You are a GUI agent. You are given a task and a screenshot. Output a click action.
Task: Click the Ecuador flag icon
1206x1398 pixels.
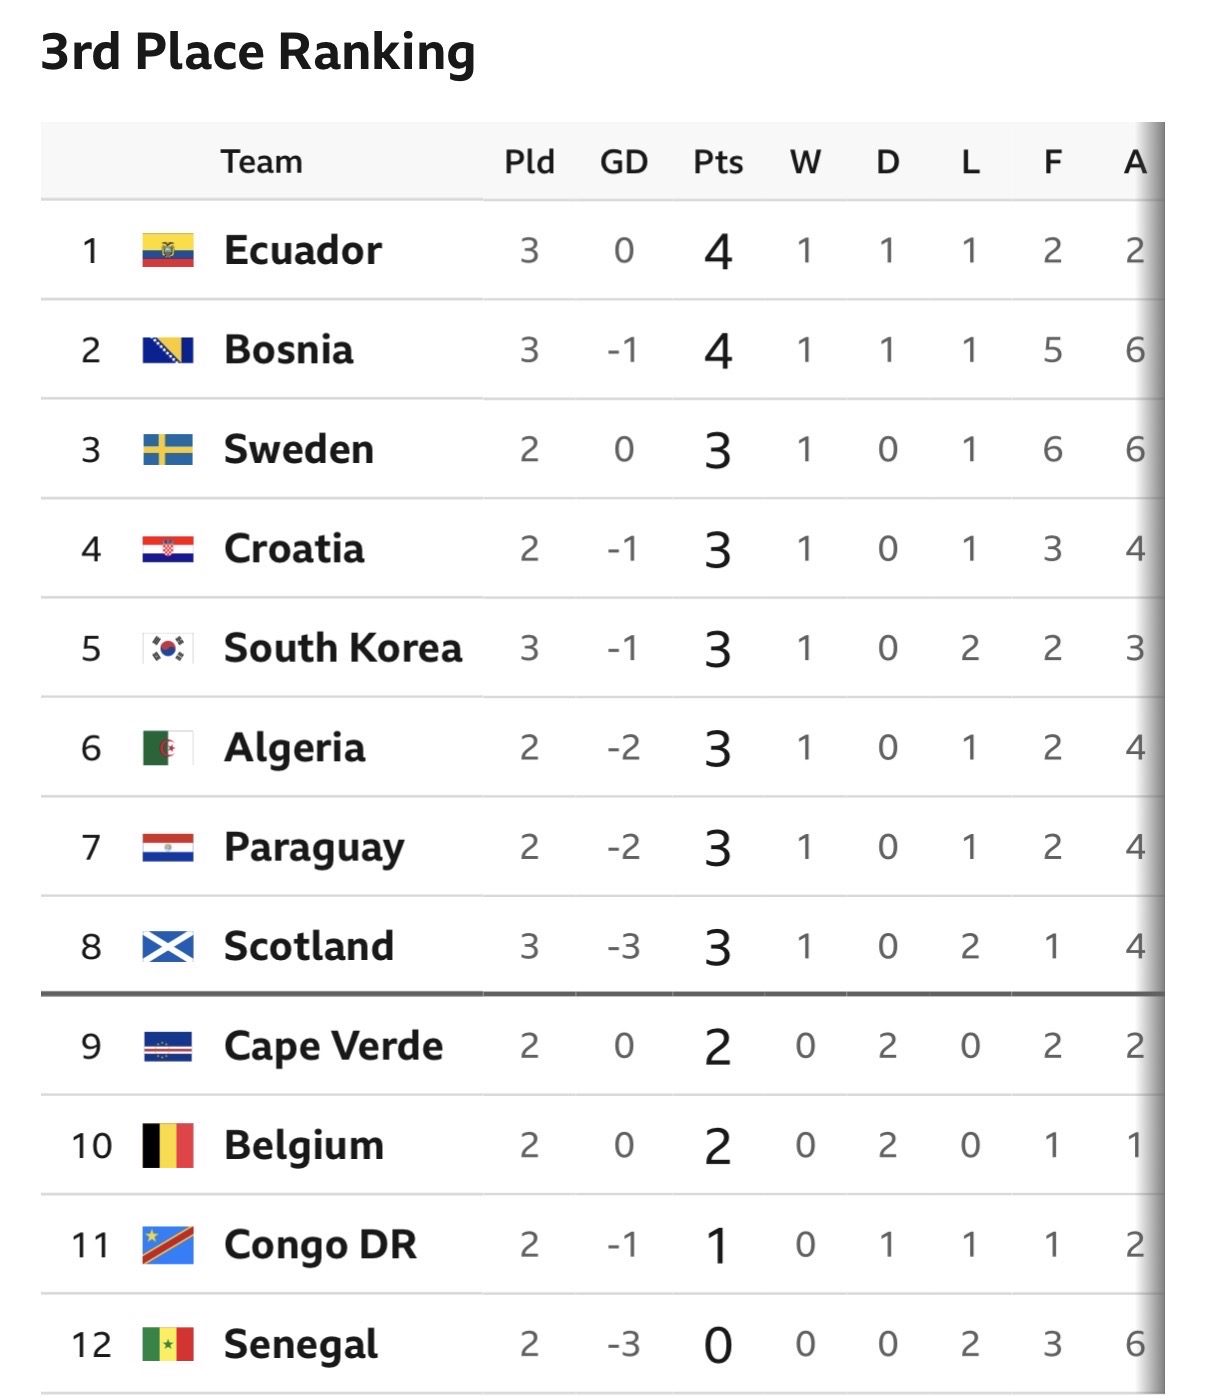pyautogui.click(x=168, y=250)
